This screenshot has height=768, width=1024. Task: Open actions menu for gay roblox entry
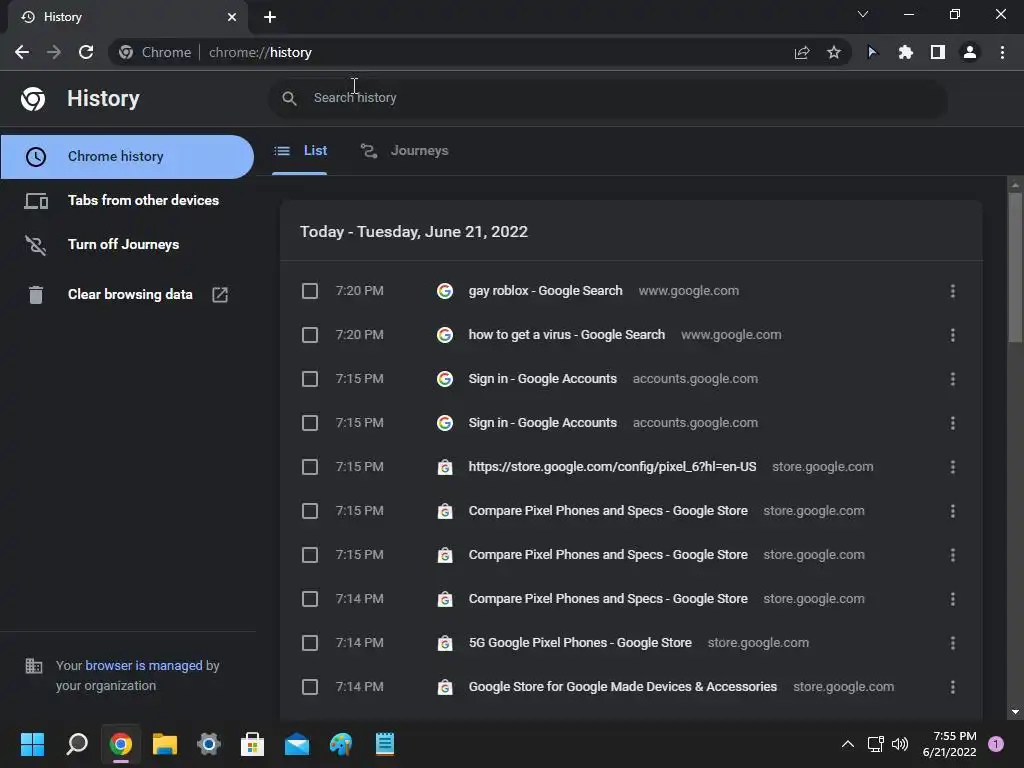[953, 291]
